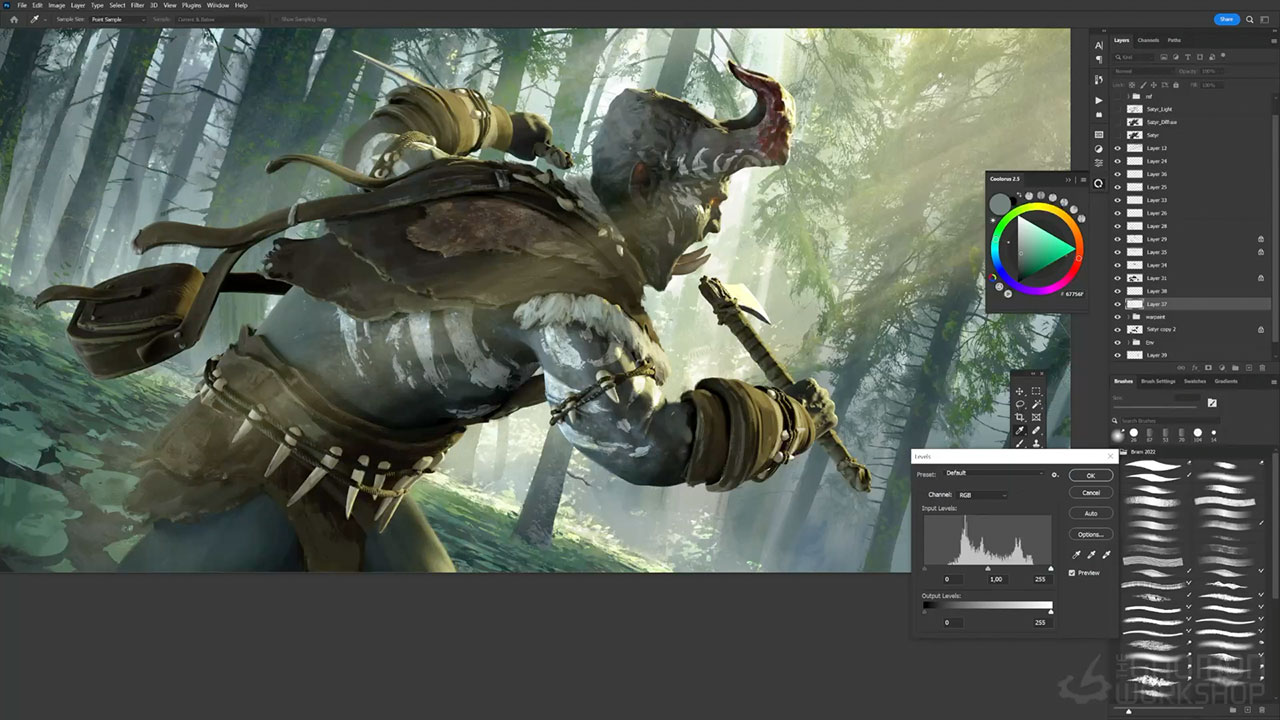Screen dimensions: 1280x720
Task: Pick the white point eyedropper in Levels
Action: coord(1107,555)
